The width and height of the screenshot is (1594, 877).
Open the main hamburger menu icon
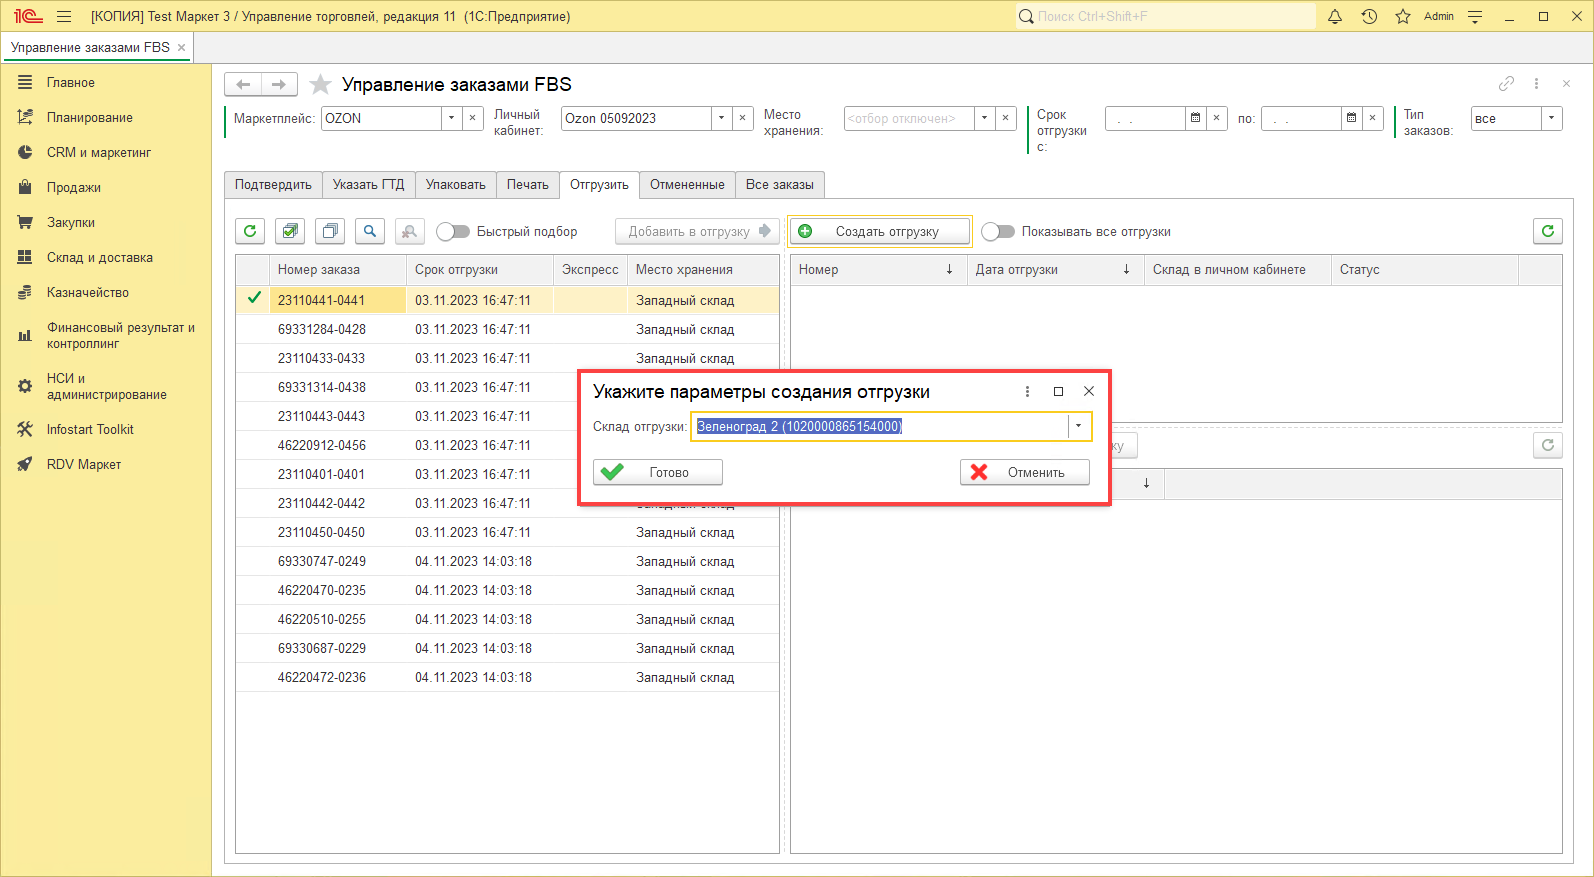pos(64,16)
